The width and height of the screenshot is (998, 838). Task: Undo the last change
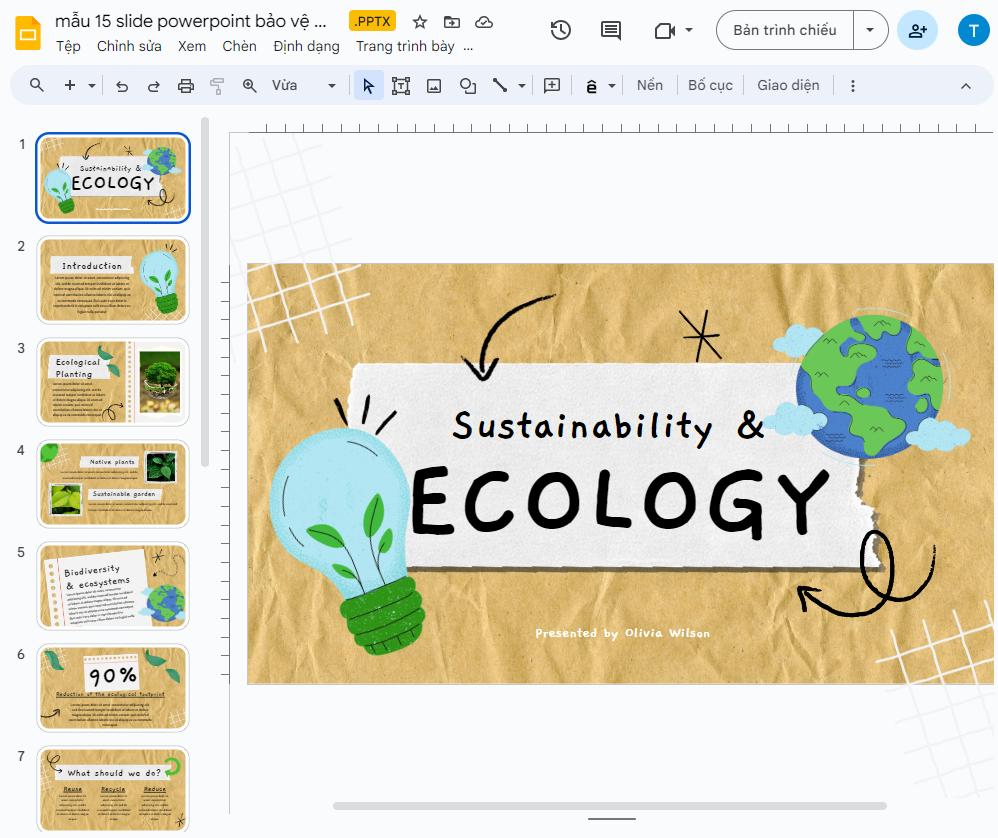[120, 85]
